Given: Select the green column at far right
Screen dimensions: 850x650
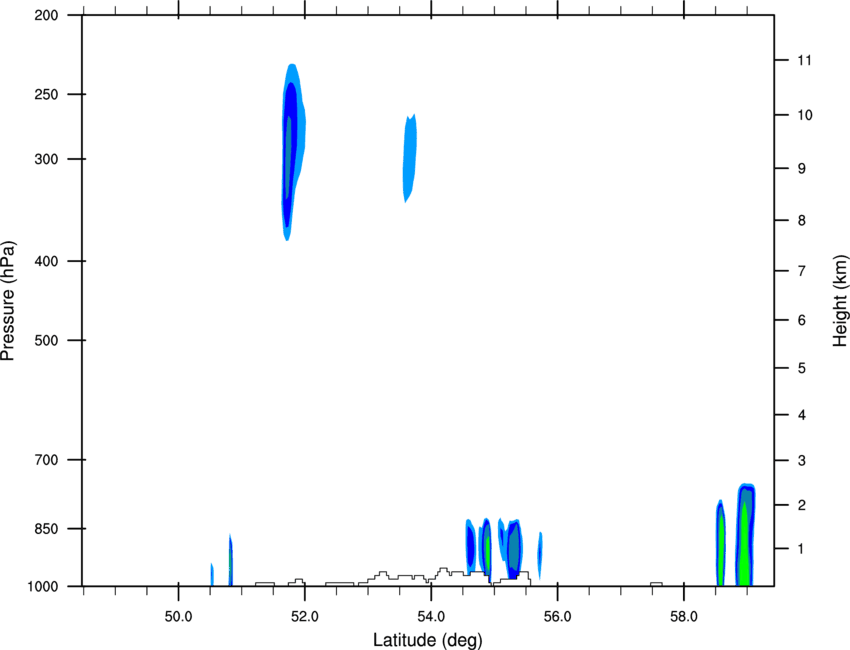Looking at the screenshot, I should tap(746, 535).
